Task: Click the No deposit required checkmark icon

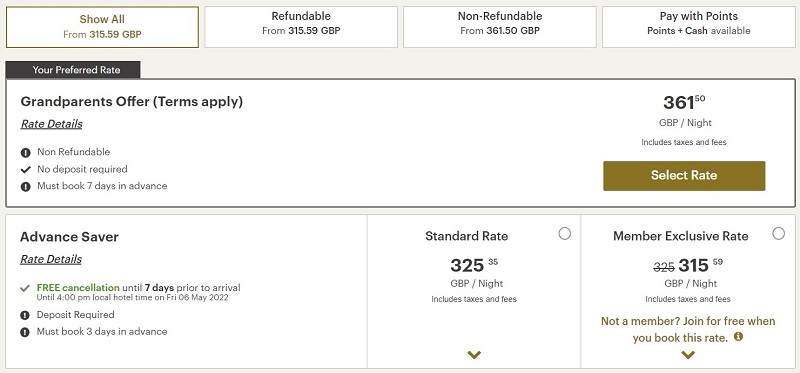Action: point(26,169)
